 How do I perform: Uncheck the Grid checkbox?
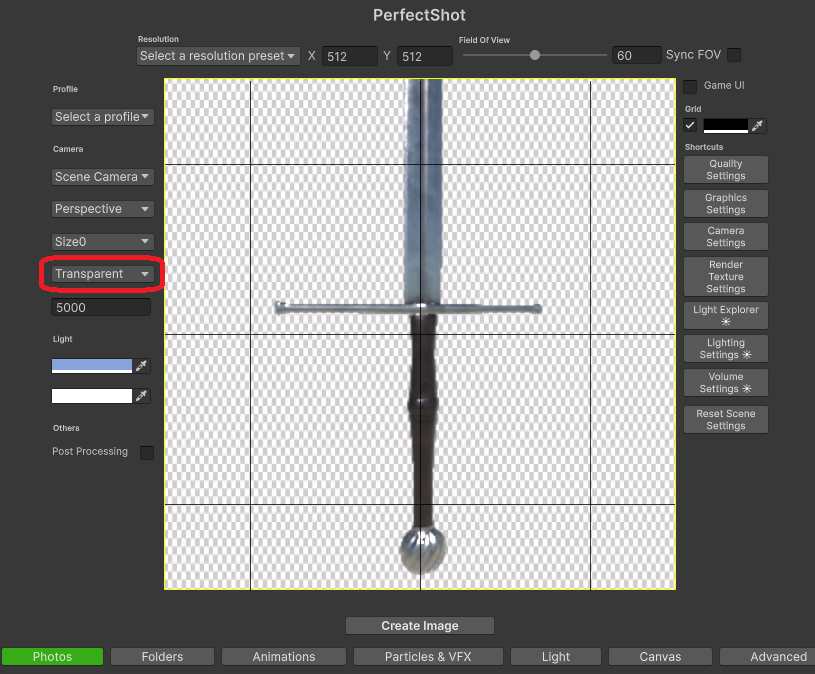[690, 126]
